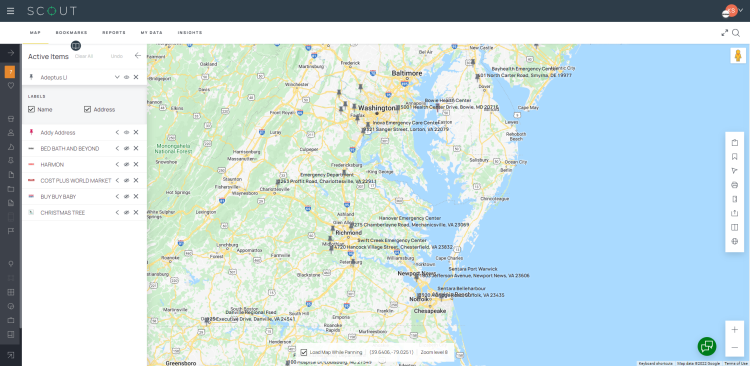This screenshot has width=750, height=366.
Task: Toggle the Name label checkbox
Action: click(x=32, y=109)
